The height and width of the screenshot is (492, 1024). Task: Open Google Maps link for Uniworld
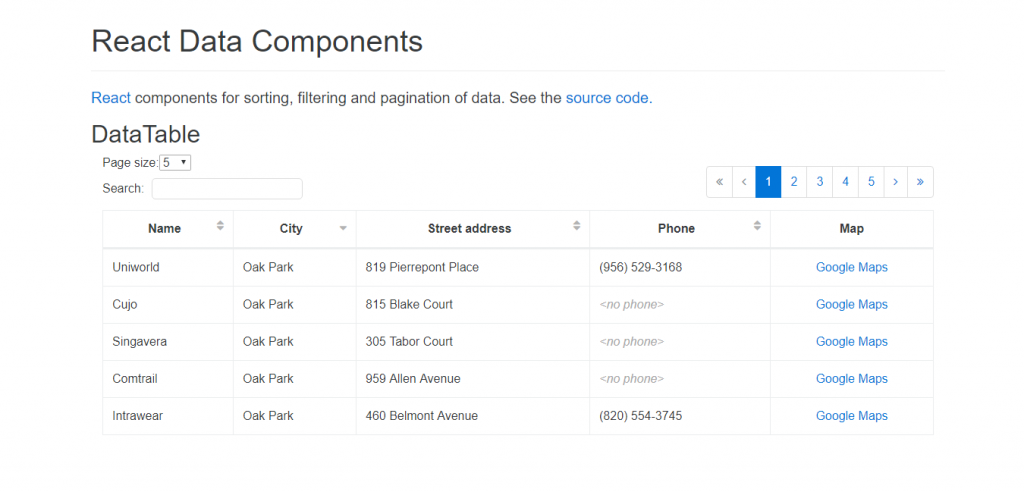852,267
